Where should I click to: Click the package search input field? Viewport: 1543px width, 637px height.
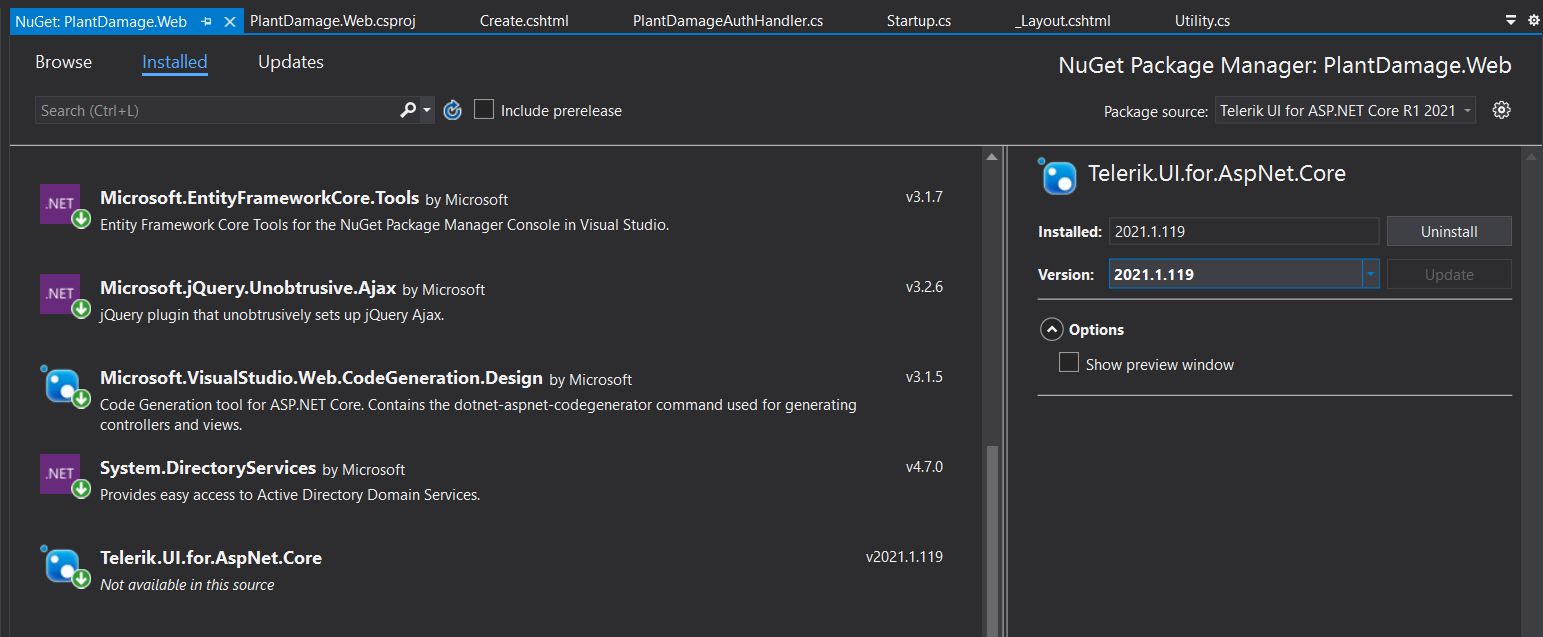point(215,110)
